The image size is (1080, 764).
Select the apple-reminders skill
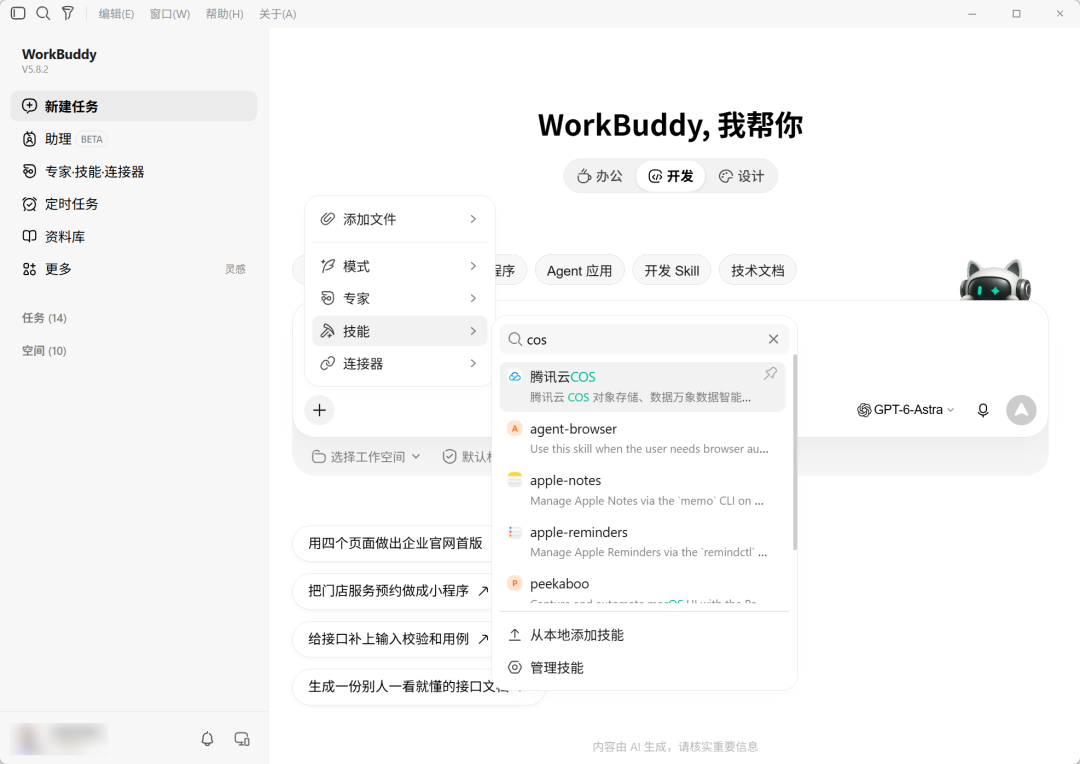coord(643,542)
